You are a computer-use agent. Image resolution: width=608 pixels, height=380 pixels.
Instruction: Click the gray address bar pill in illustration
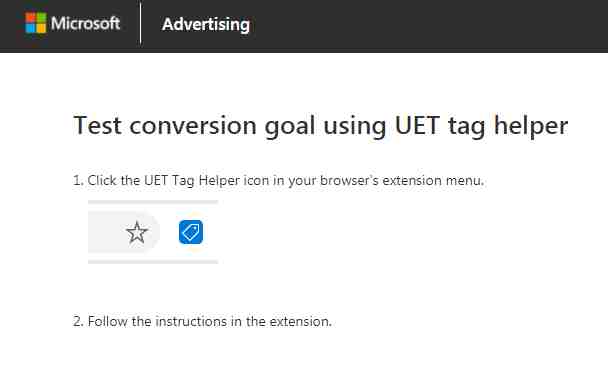click(x=124, y=232)
